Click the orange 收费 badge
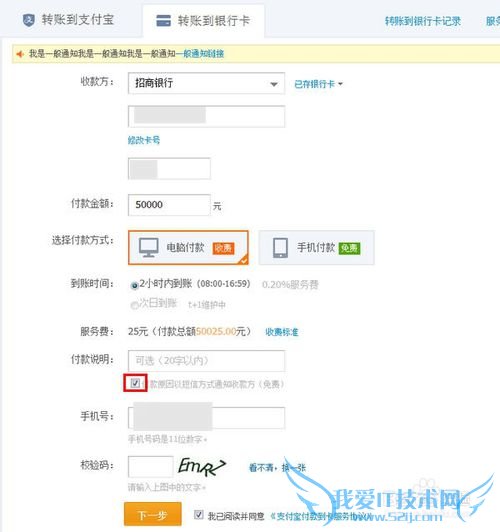This screenshot has height=532, width=500. click(223, 248)
